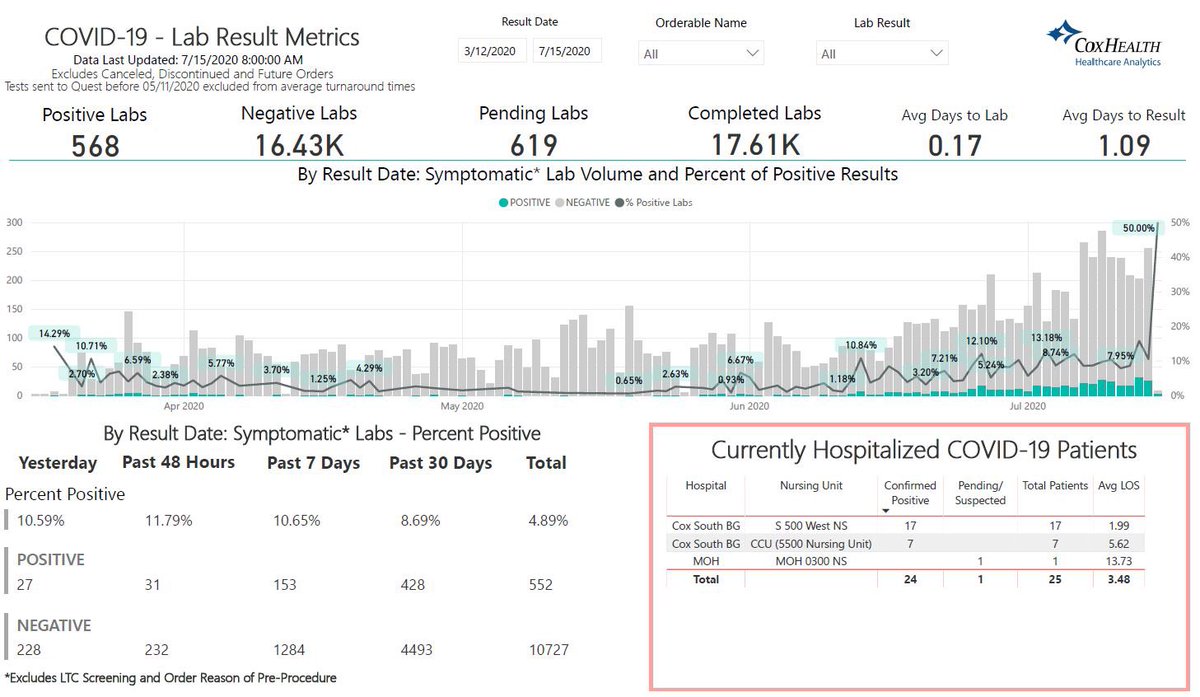Open the Orderable Name dropdown
This screenshot has height=697, width=1200.
[x=701, y=53]
